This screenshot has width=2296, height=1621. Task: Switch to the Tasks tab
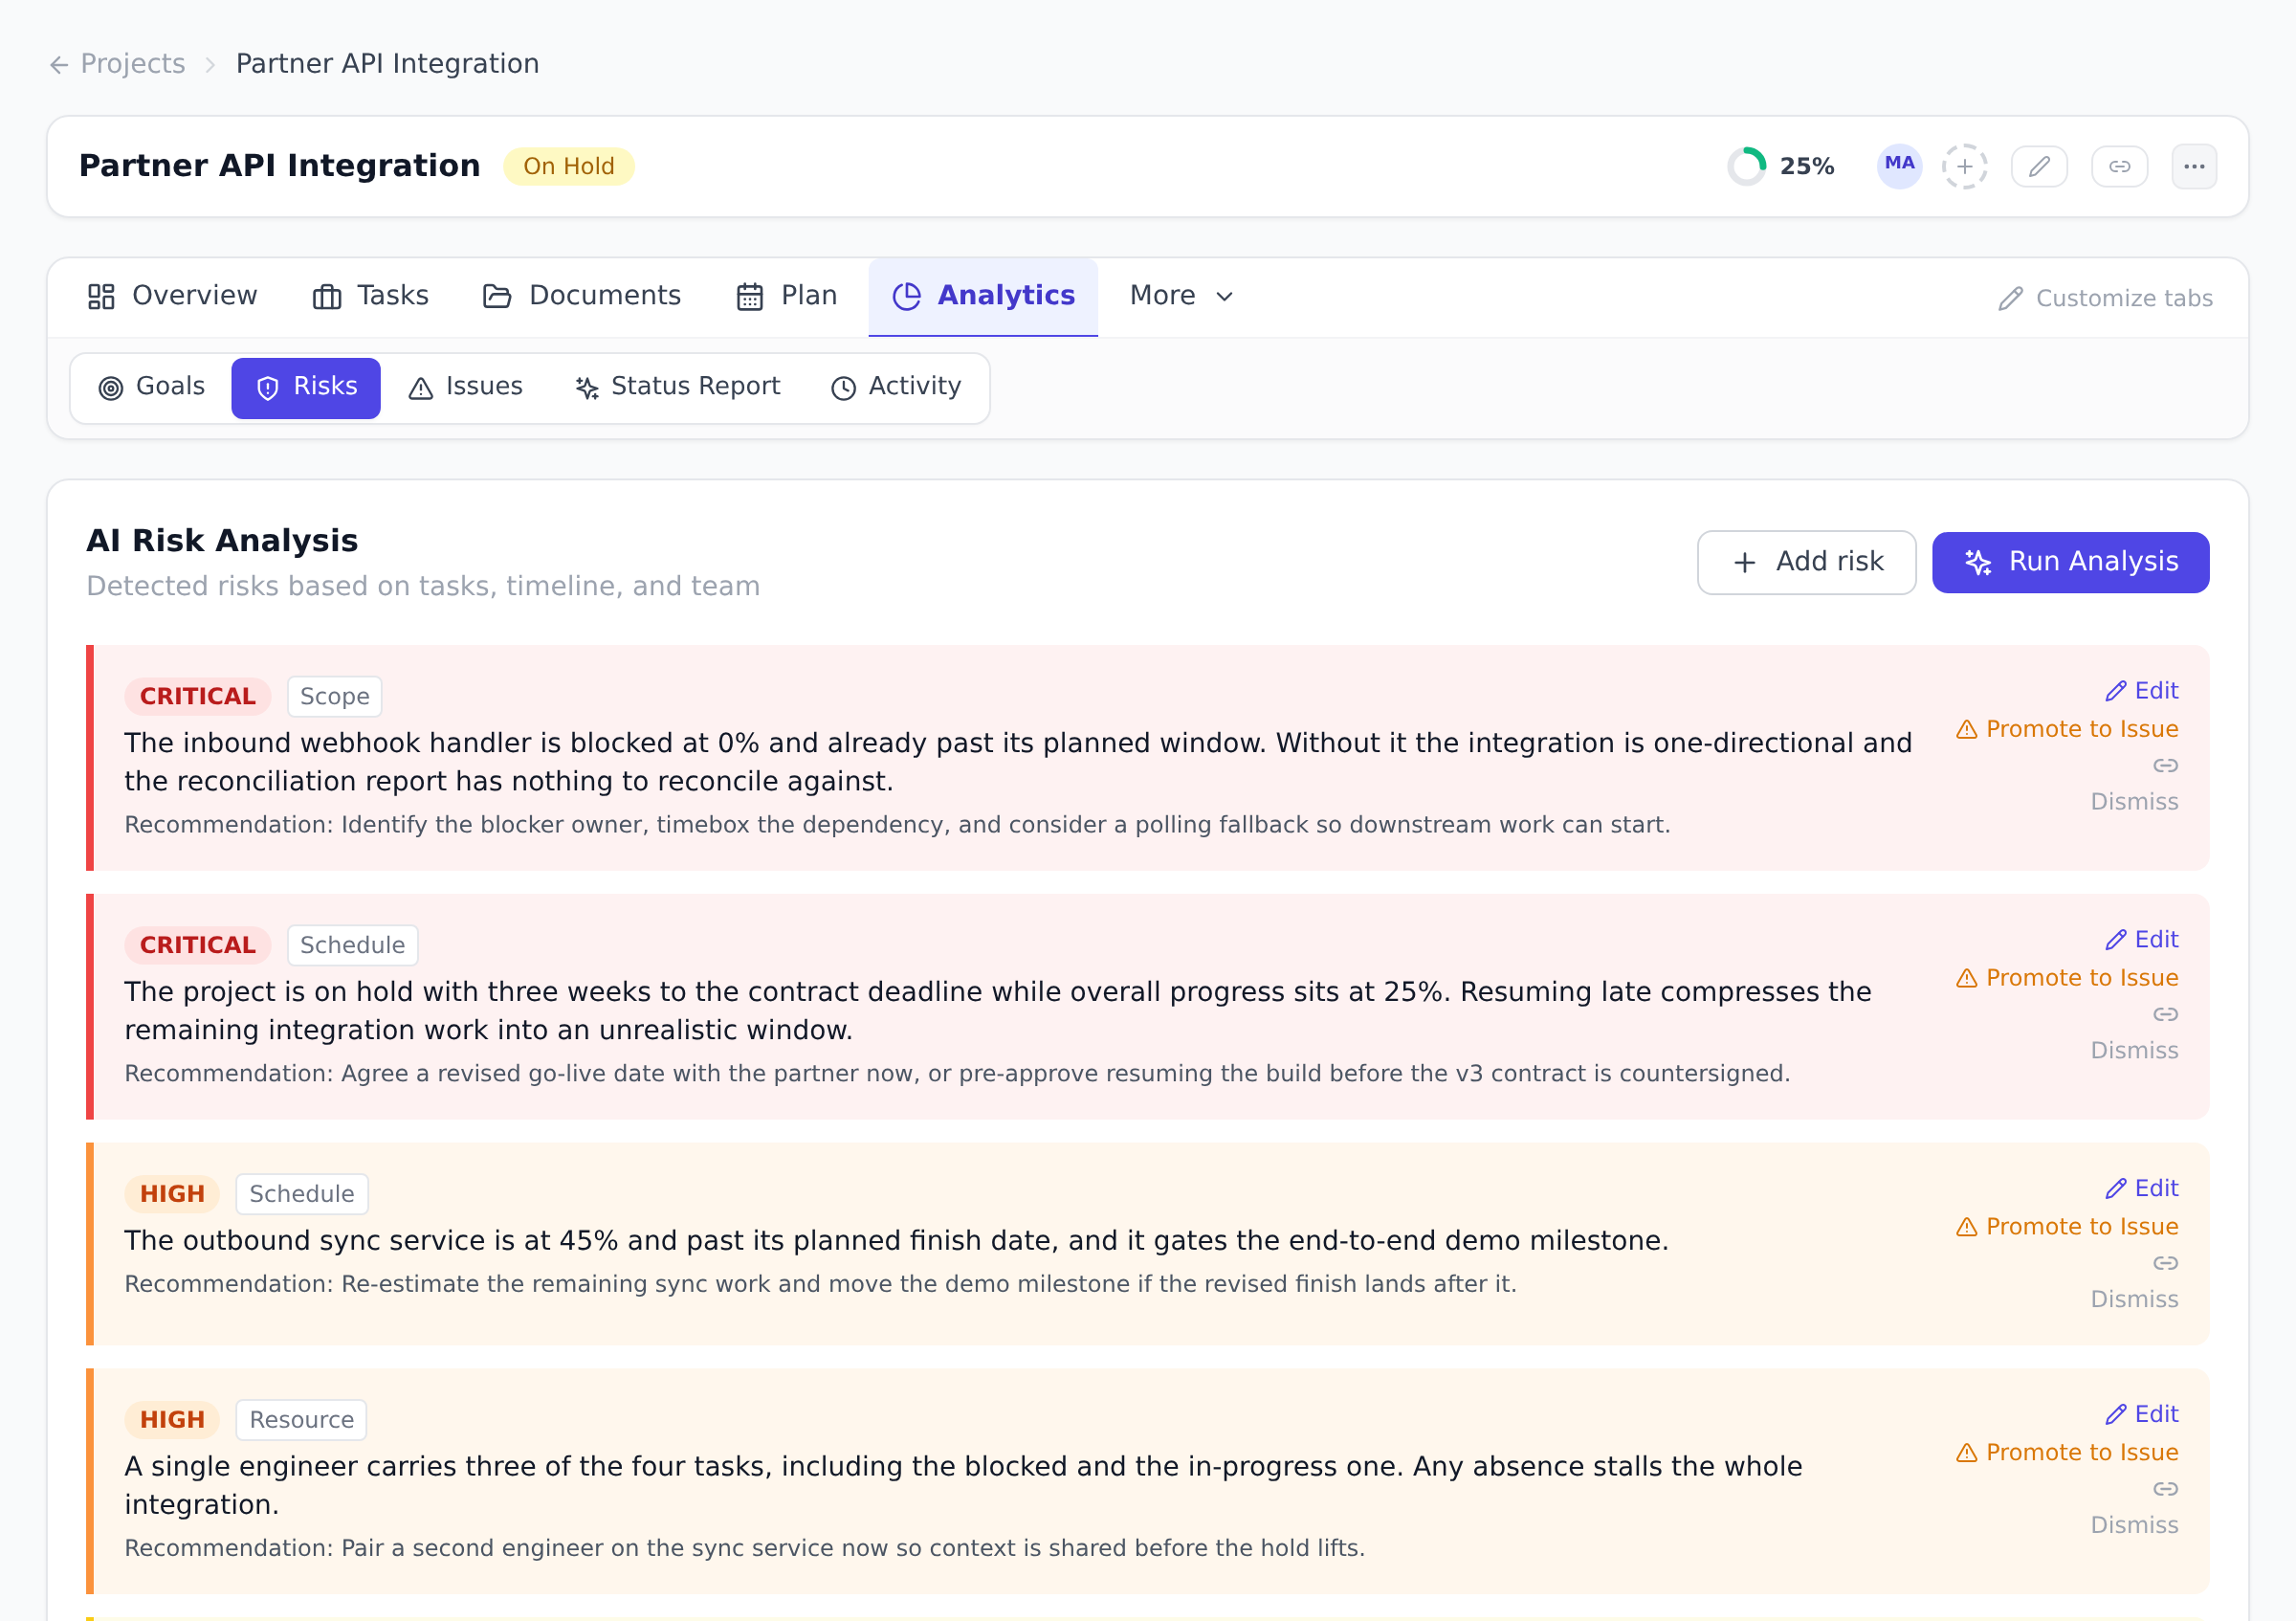[x=371, y=296]
